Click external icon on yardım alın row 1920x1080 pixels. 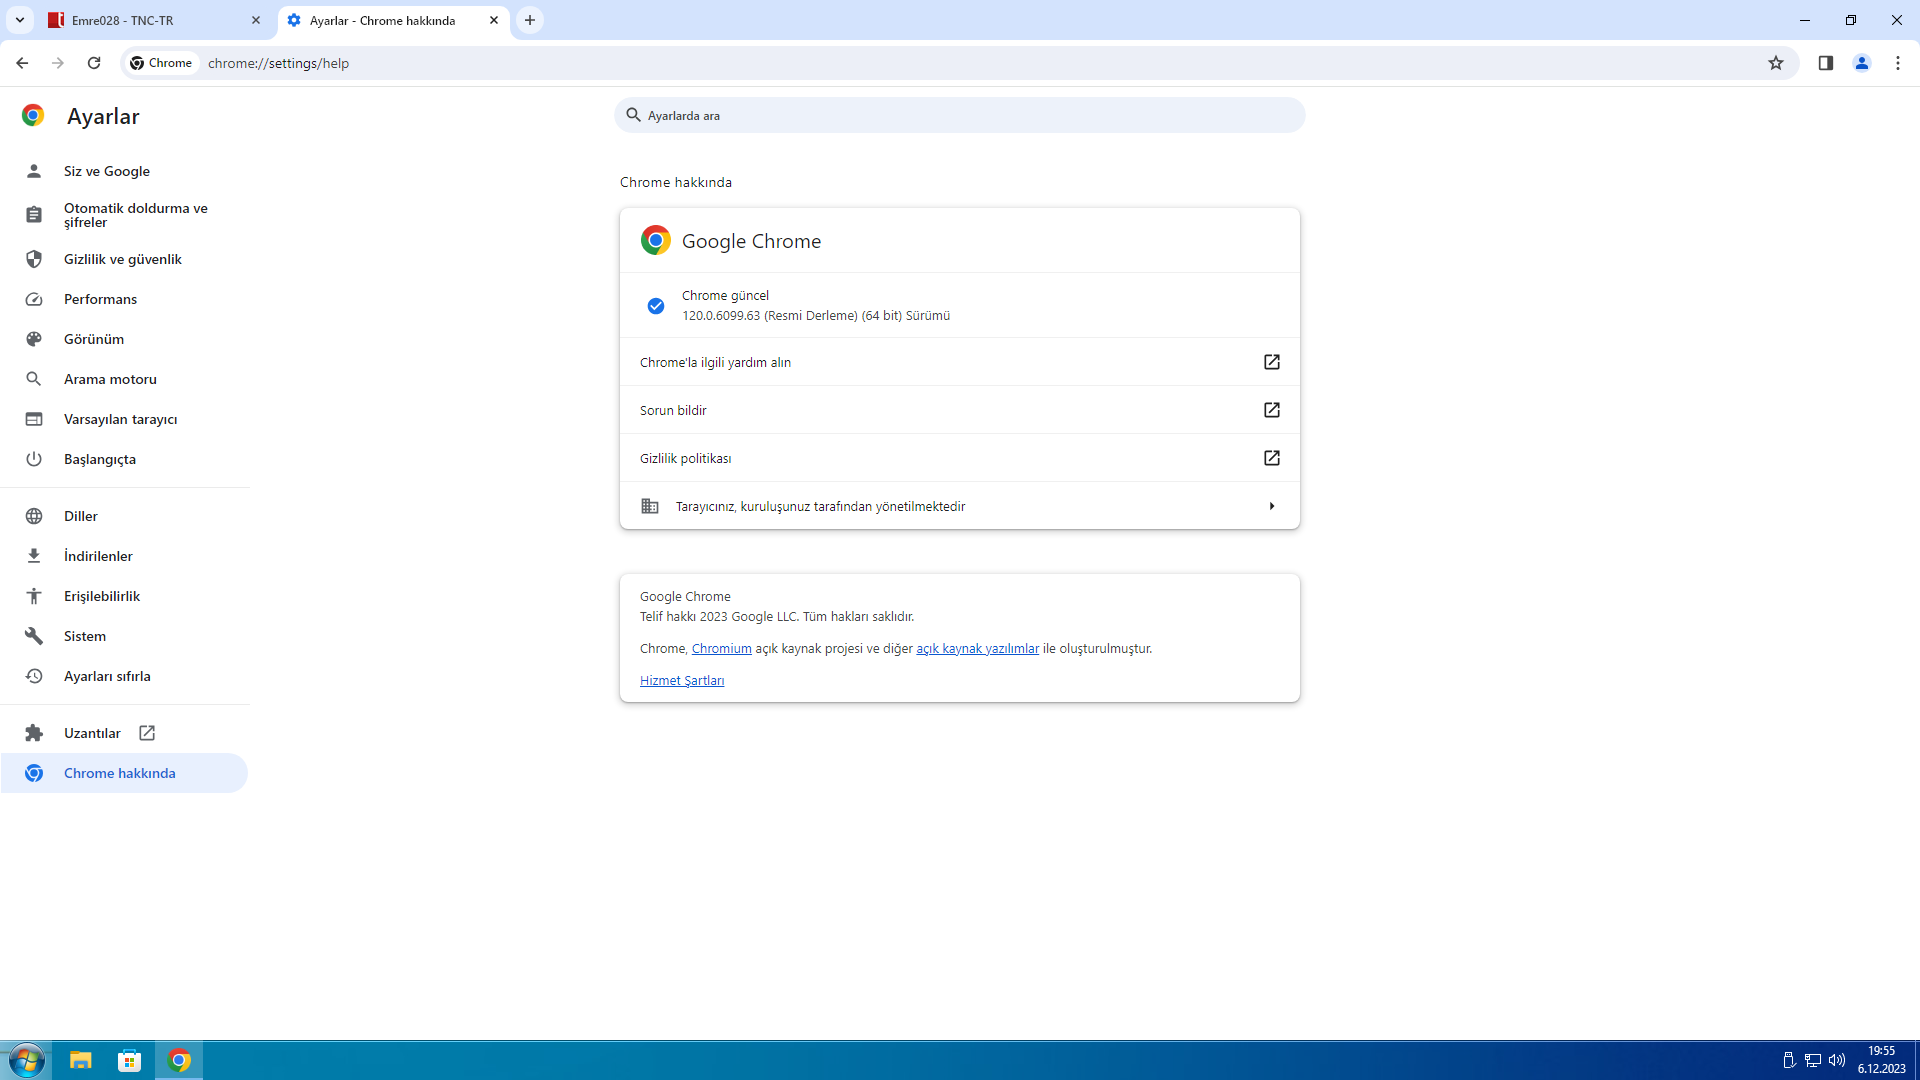pyautogui.click(x=1272, y=362)
